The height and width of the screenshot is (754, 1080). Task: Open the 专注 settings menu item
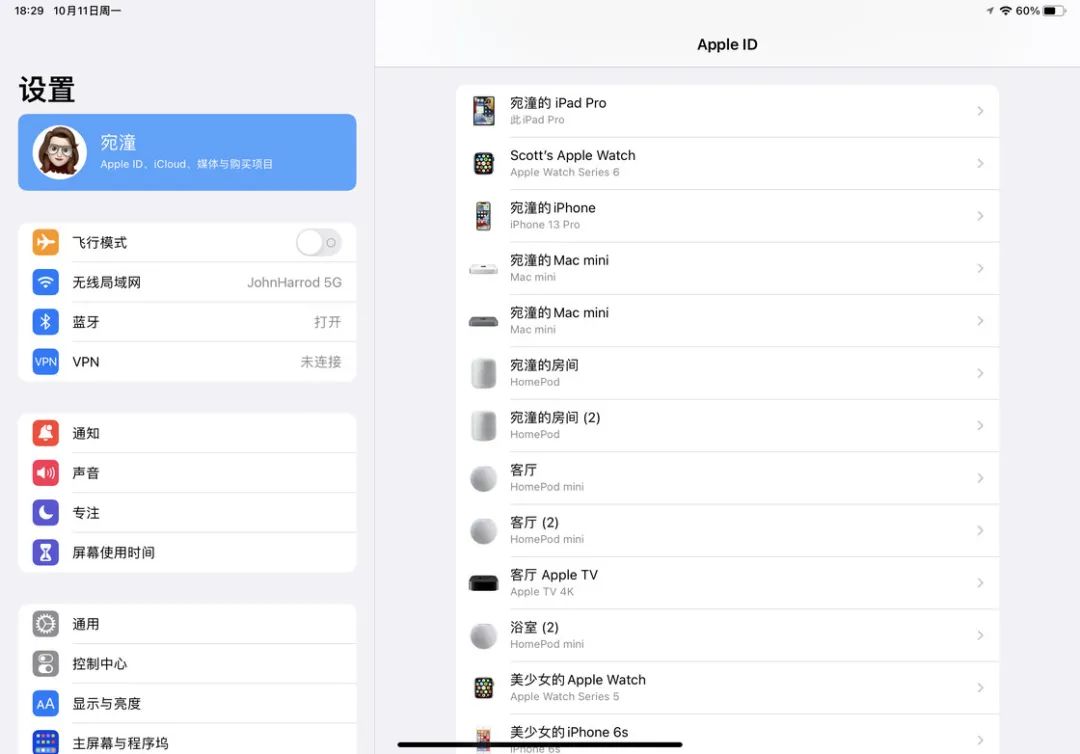187,512
